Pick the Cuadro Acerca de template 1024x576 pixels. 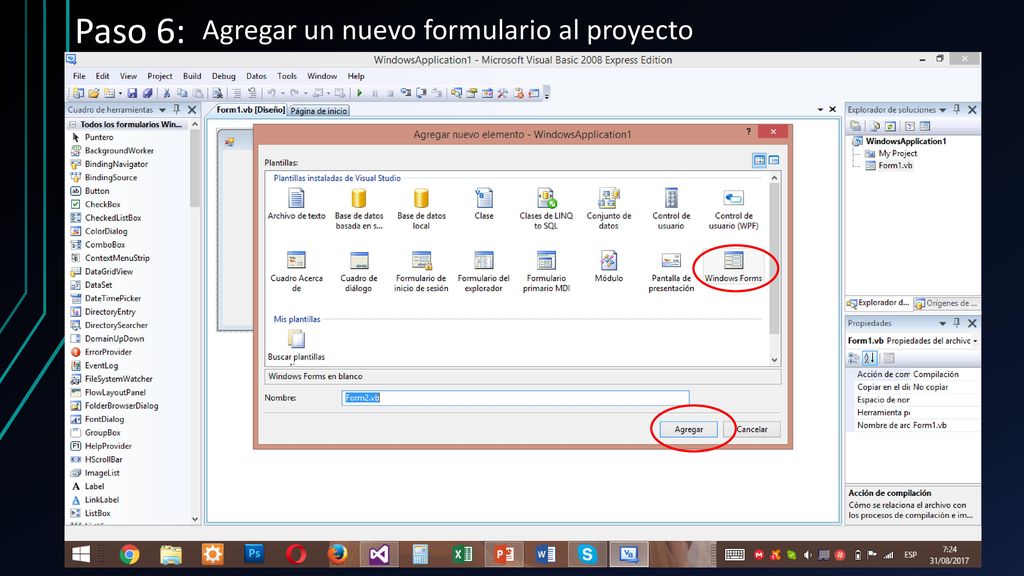pyautogui.click(x=296, y=271)
